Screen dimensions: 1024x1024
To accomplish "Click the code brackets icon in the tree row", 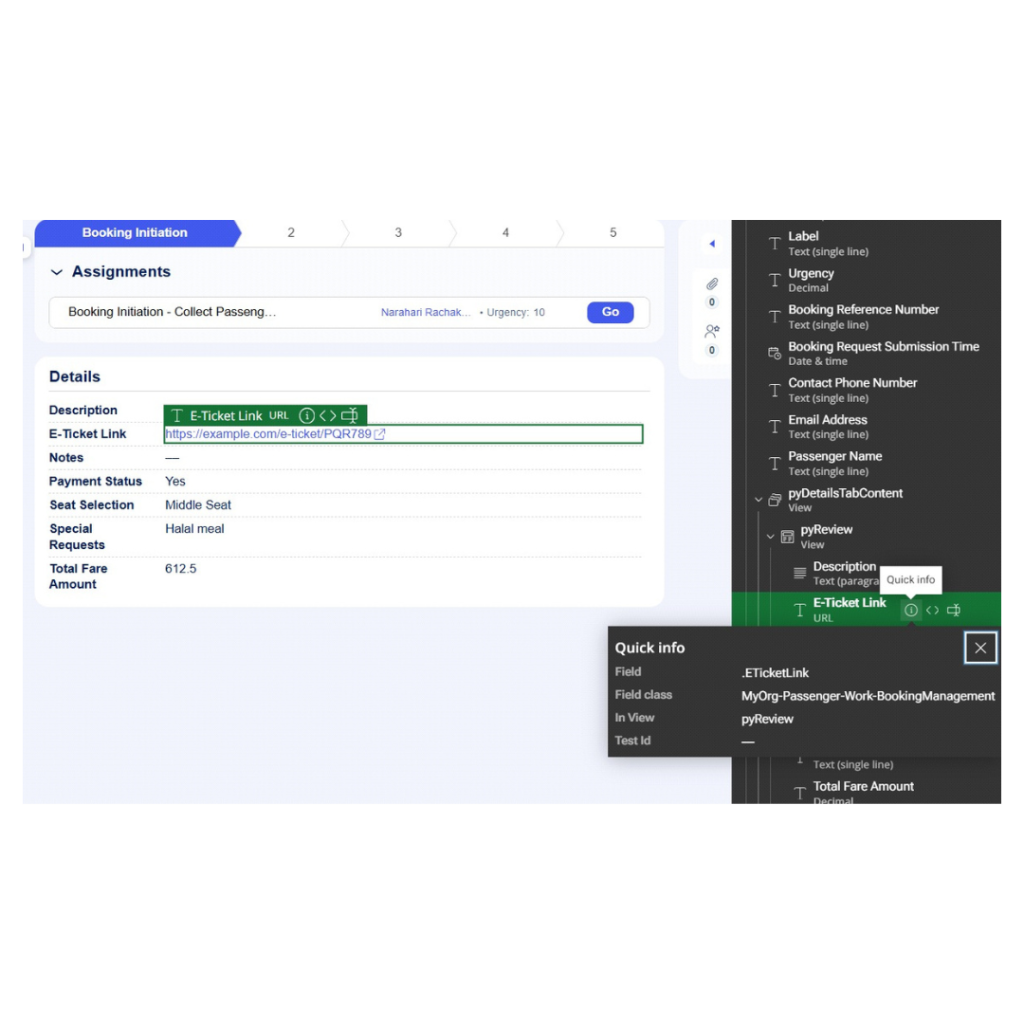I will (932, 610).
